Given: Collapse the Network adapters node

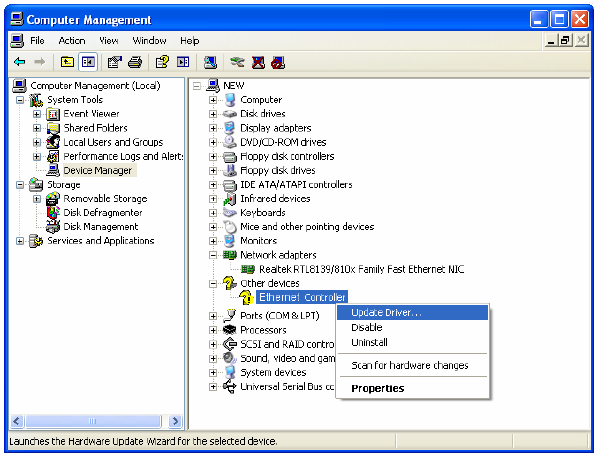Looking at the screenshot, I should 213,255.
